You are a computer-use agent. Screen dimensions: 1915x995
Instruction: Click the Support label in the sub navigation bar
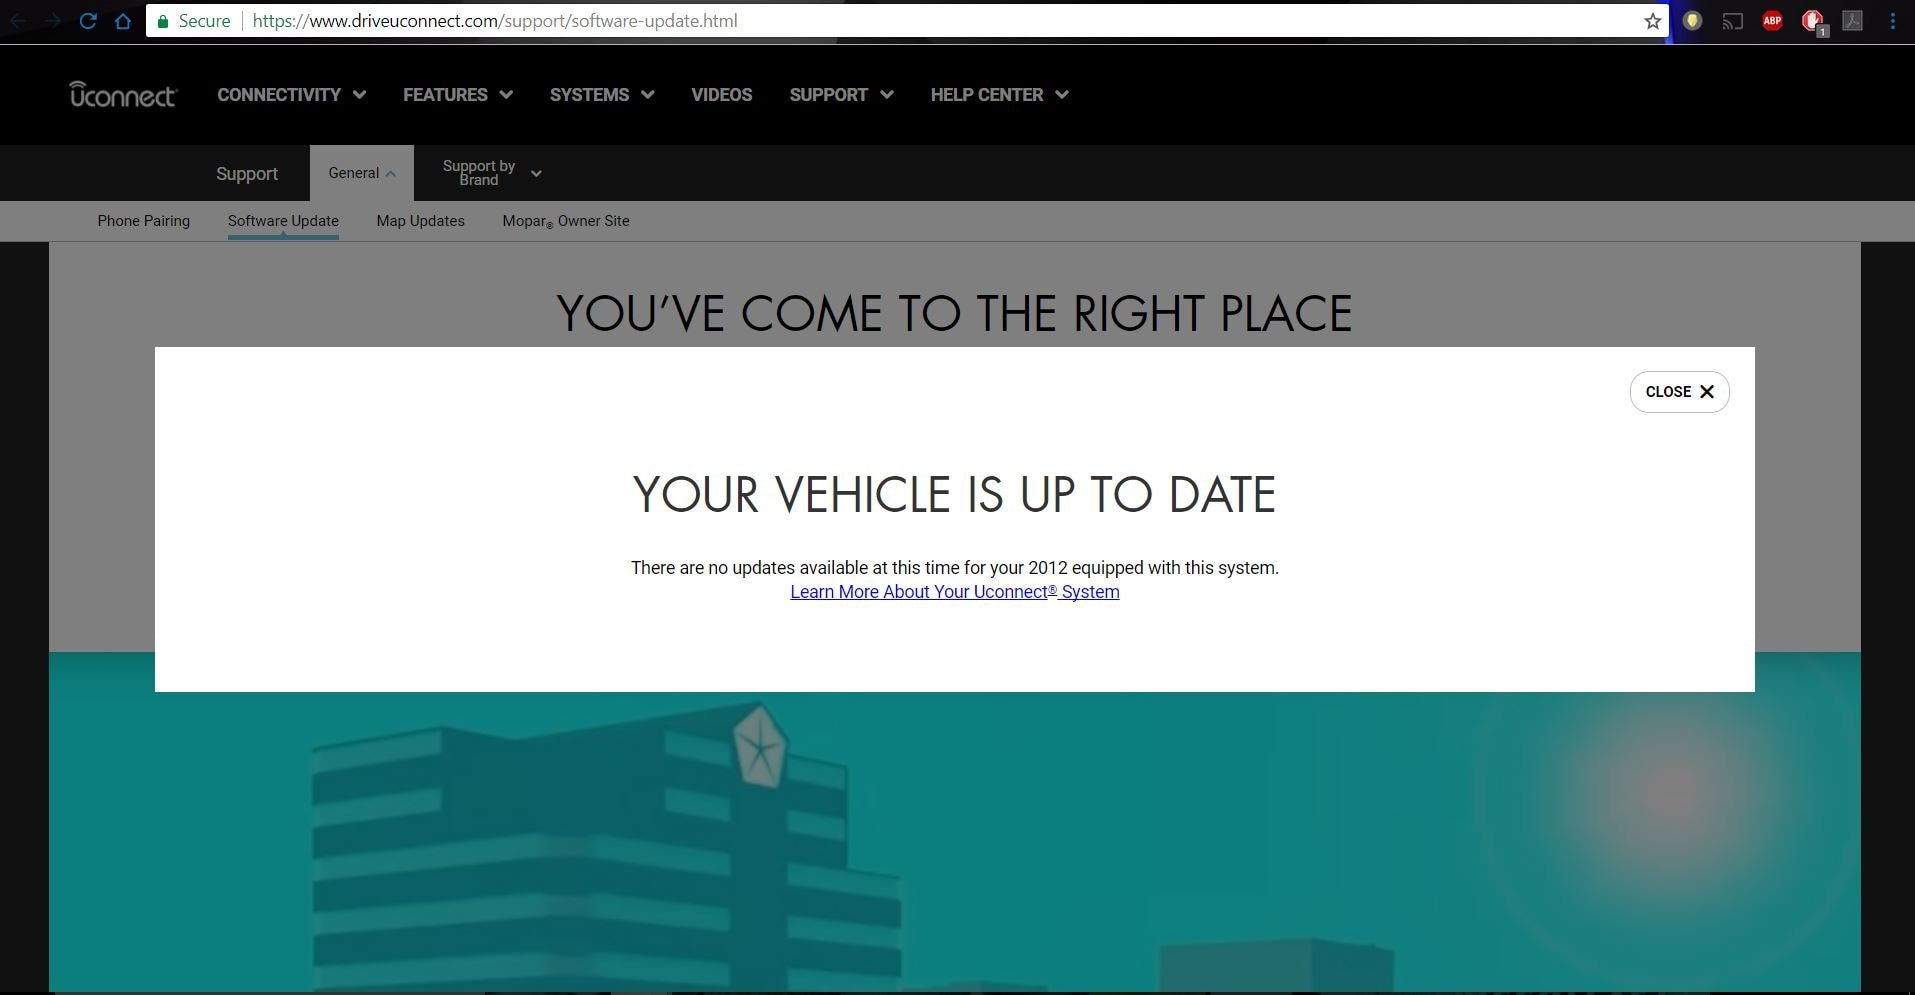point(247,174)
